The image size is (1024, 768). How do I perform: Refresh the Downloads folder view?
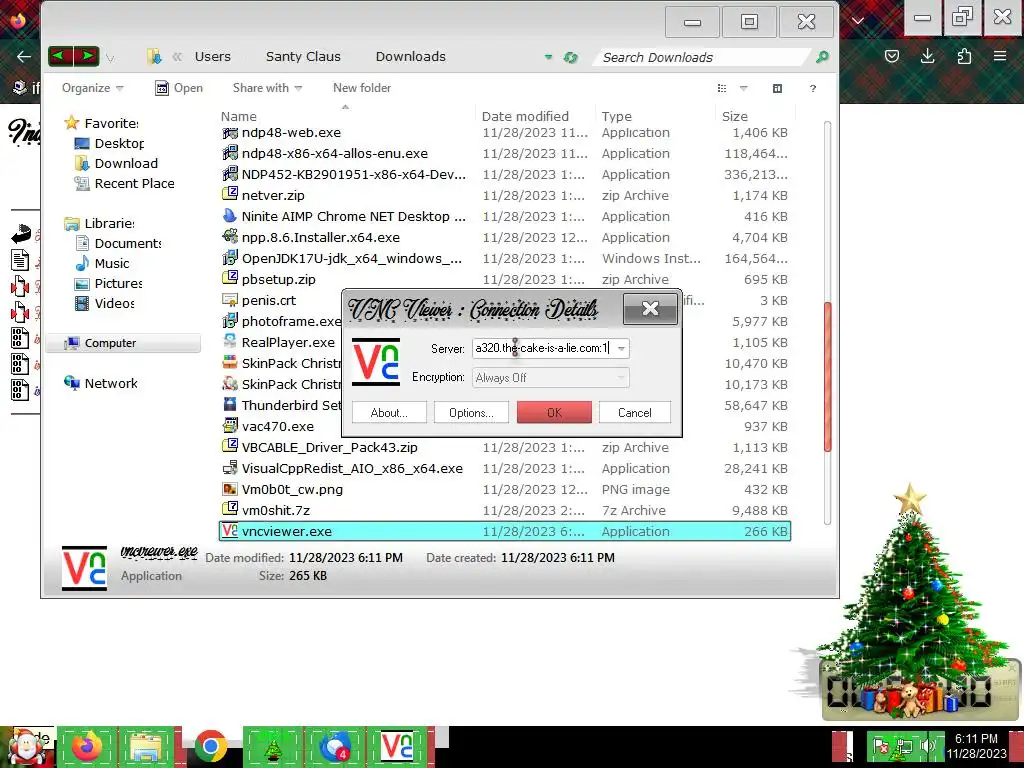[571, 57]
